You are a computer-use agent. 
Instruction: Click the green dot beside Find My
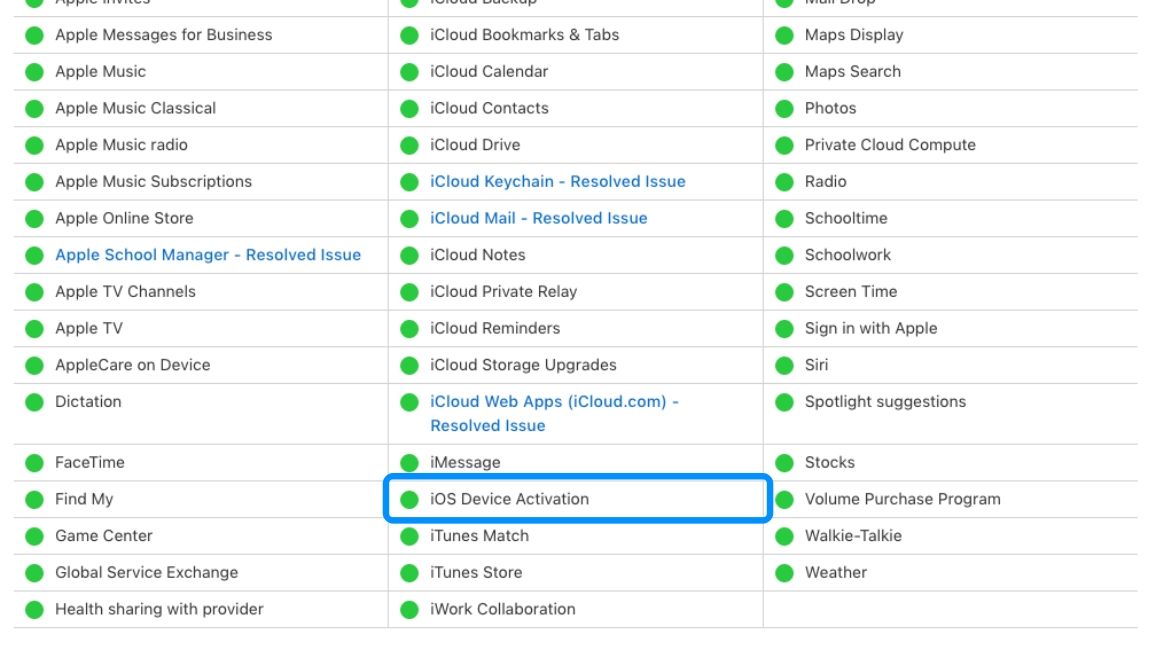34,499
